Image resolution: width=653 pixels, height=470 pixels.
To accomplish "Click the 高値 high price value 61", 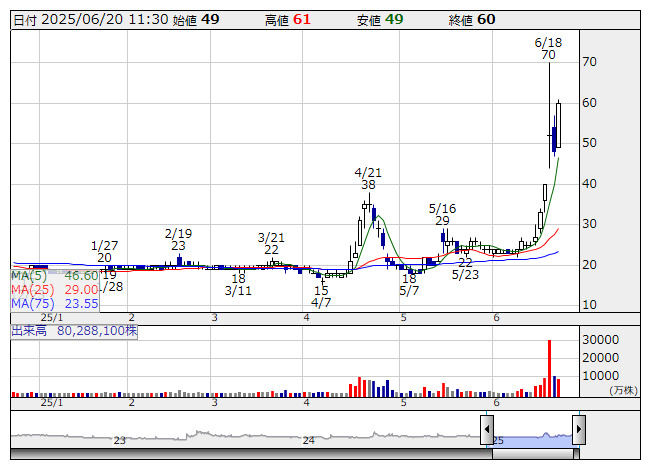I will (301, 20).
